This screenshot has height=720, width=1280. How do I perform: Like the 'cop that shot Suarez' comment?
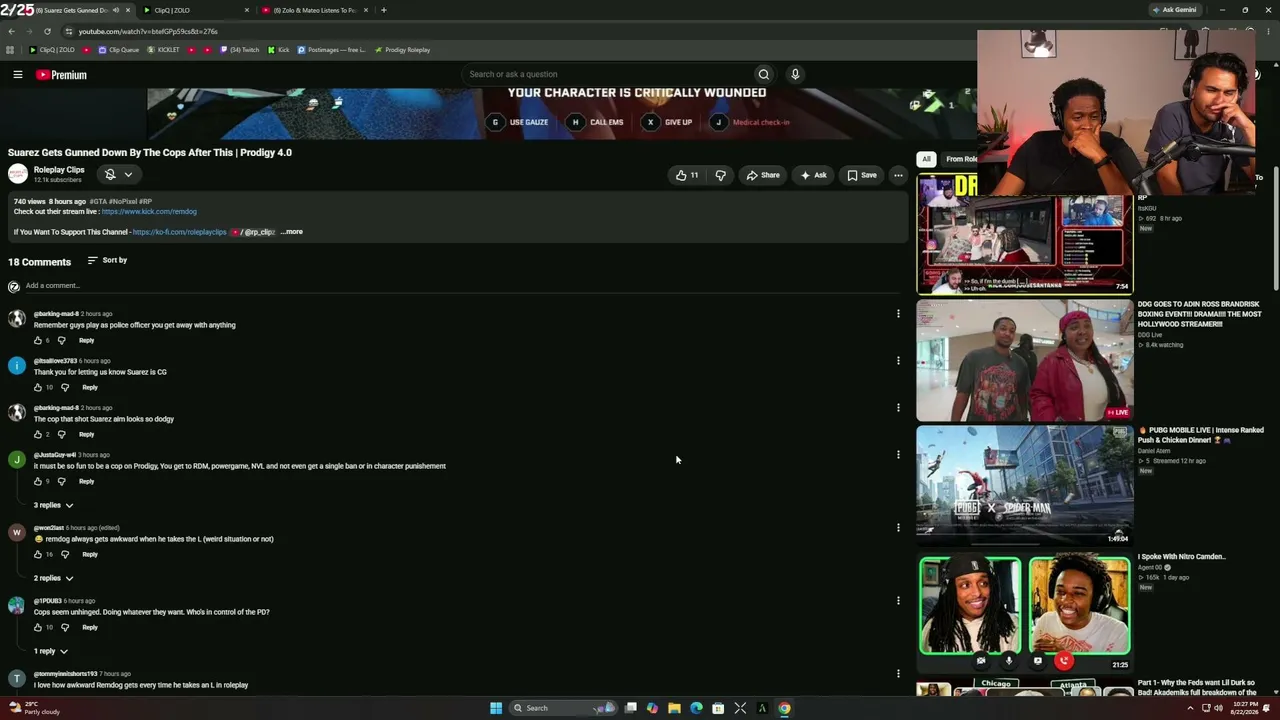point(38,435)
